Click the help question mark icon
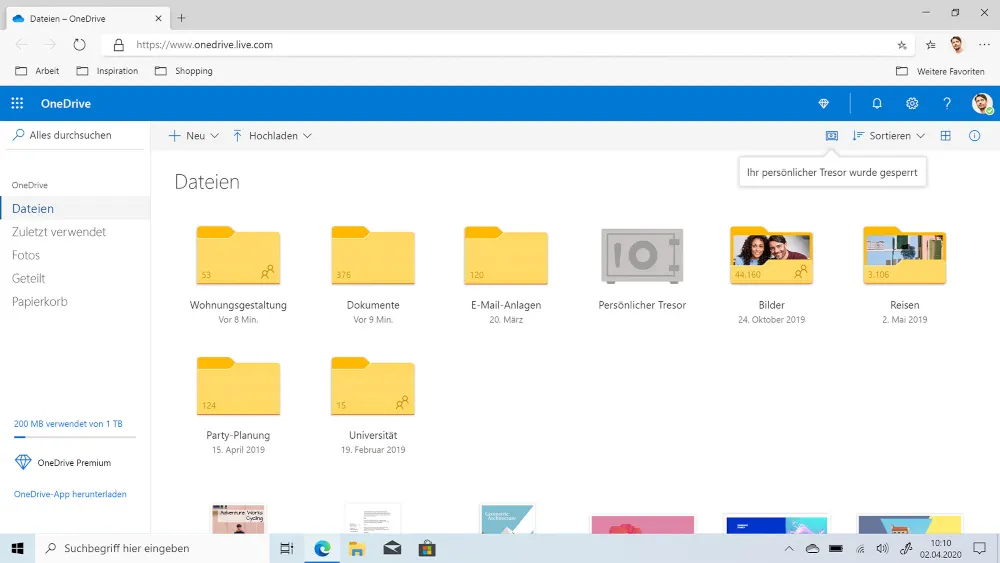 point(947,104)
